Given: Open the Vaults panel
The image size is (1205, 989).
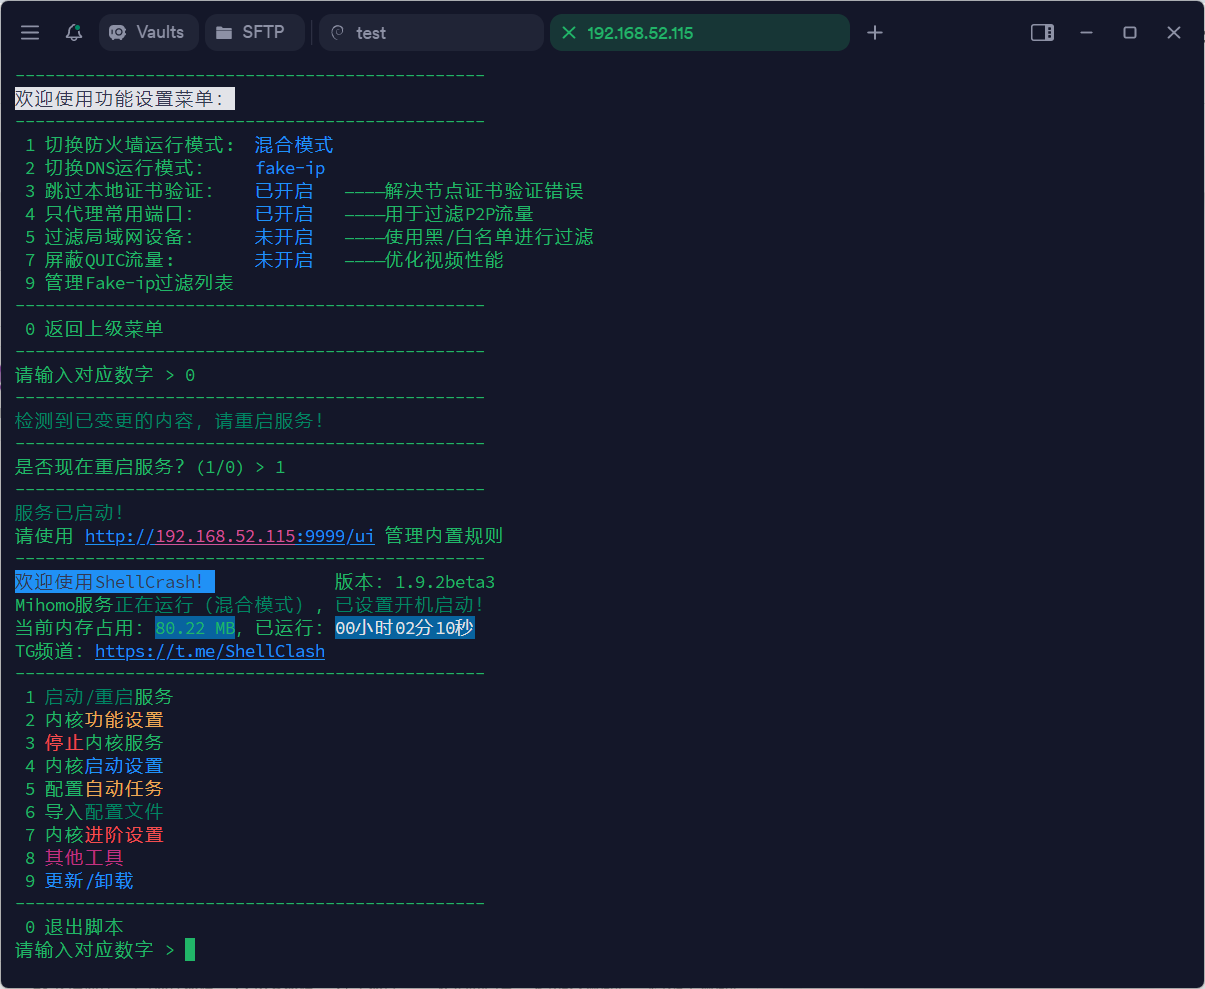Looking at the screenshot, I should [148, 32].
